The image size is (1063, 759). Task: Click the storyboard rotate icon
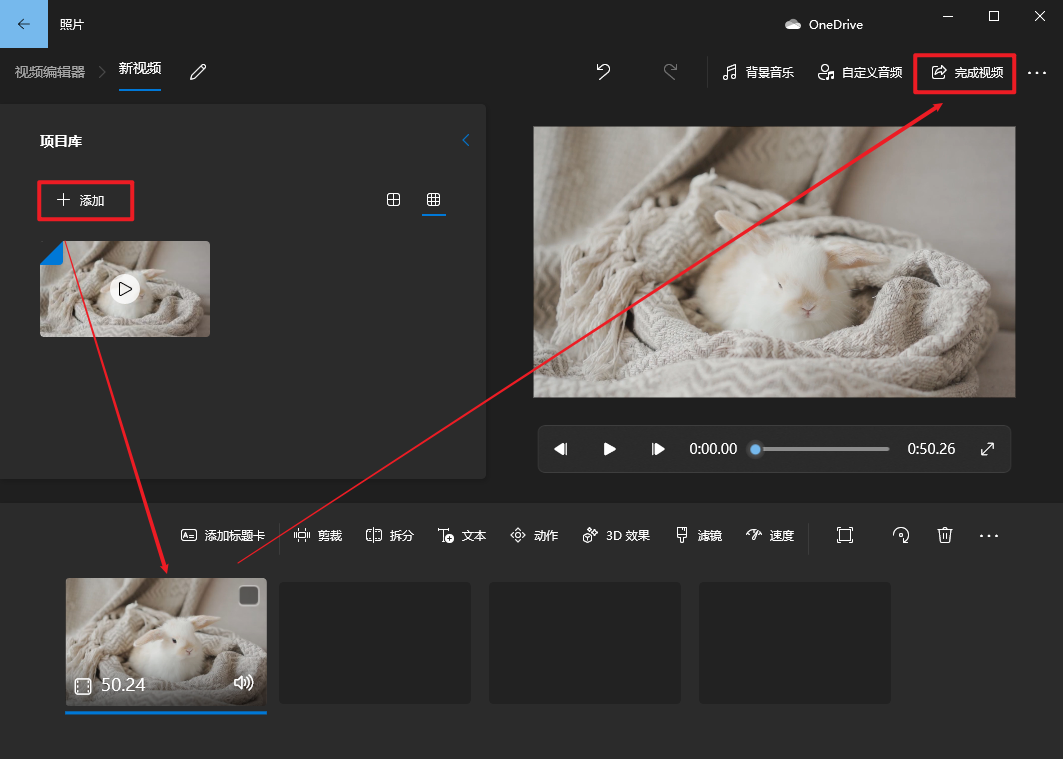(900, 535)
